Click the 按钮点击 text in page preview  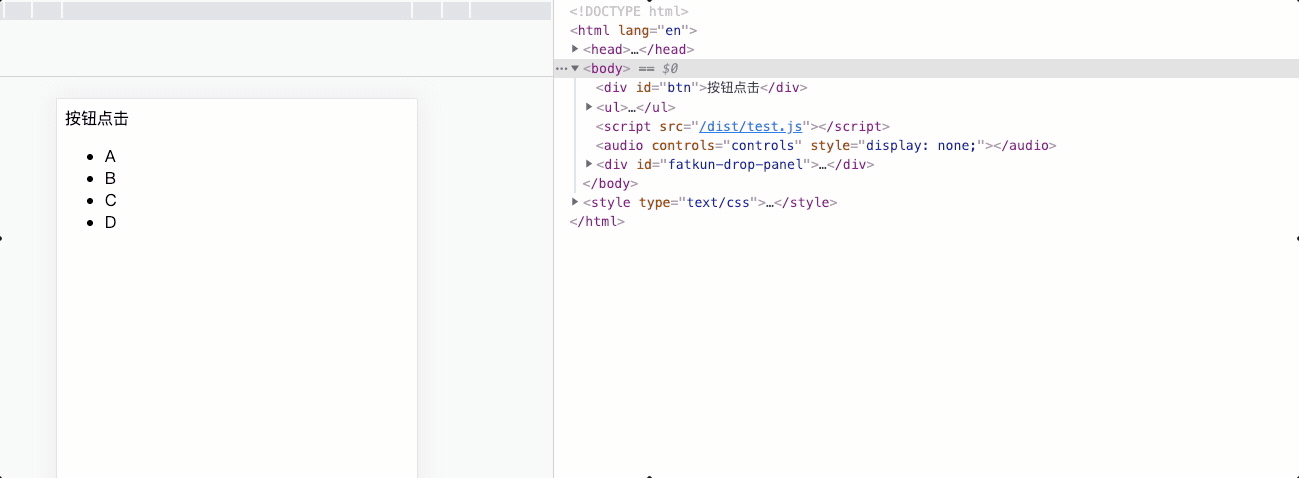coord(97,119)
